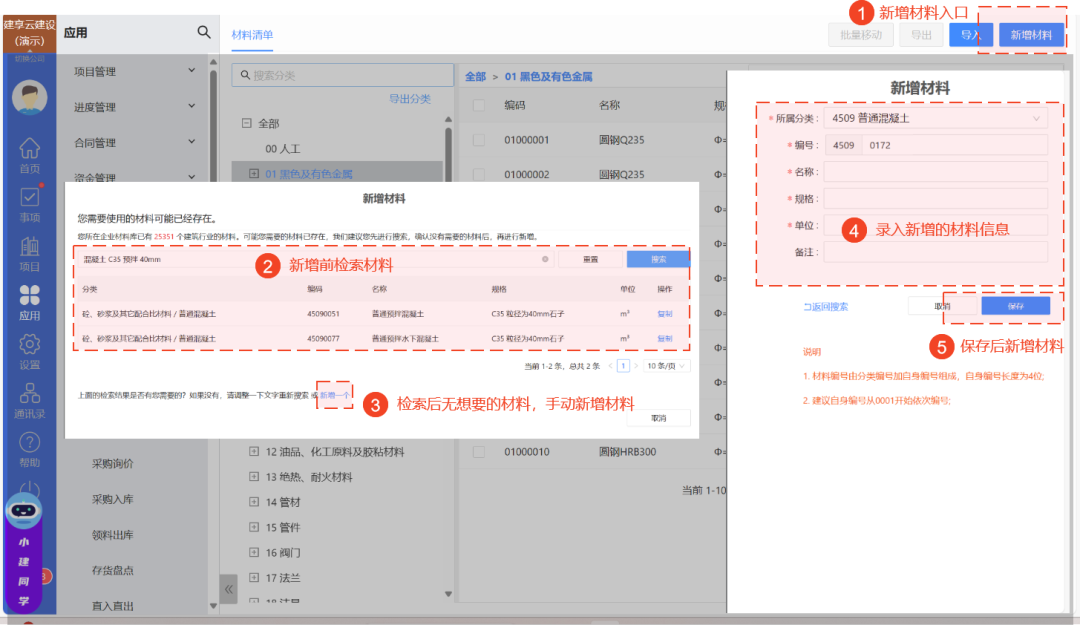Image resolution: width=1080 pixels, height=625 pixels.
Task: Open the 事项 tasks icon
Action: 29,201
